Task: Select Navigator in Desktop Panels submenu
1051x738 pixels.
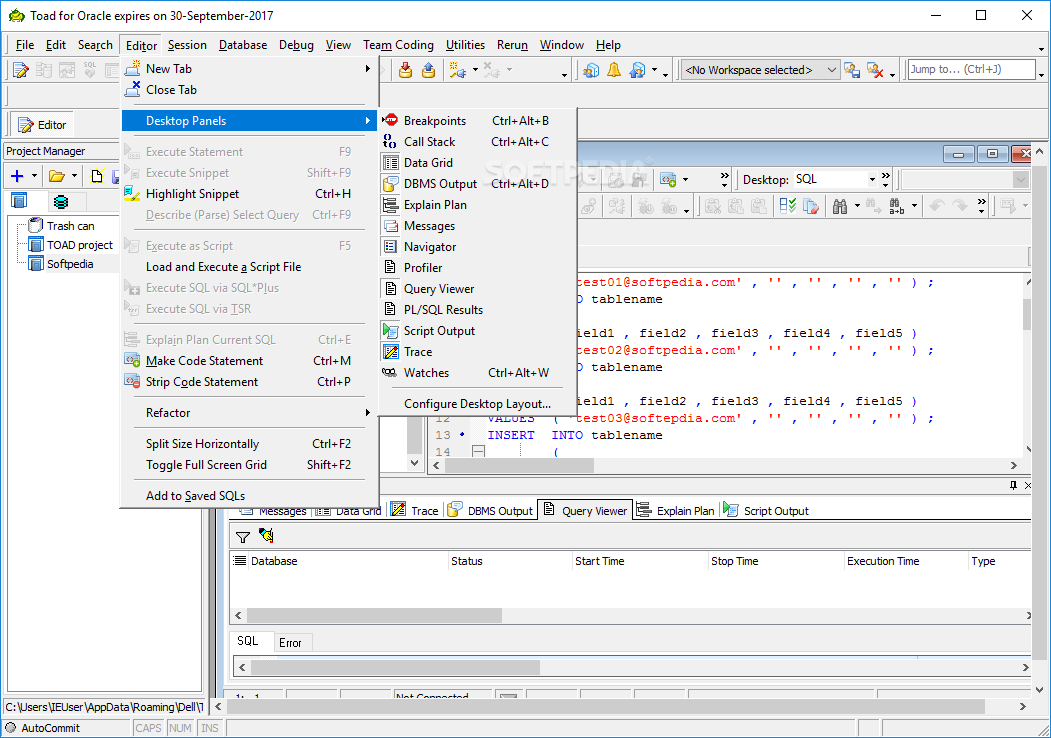Action: click(477, 247)
